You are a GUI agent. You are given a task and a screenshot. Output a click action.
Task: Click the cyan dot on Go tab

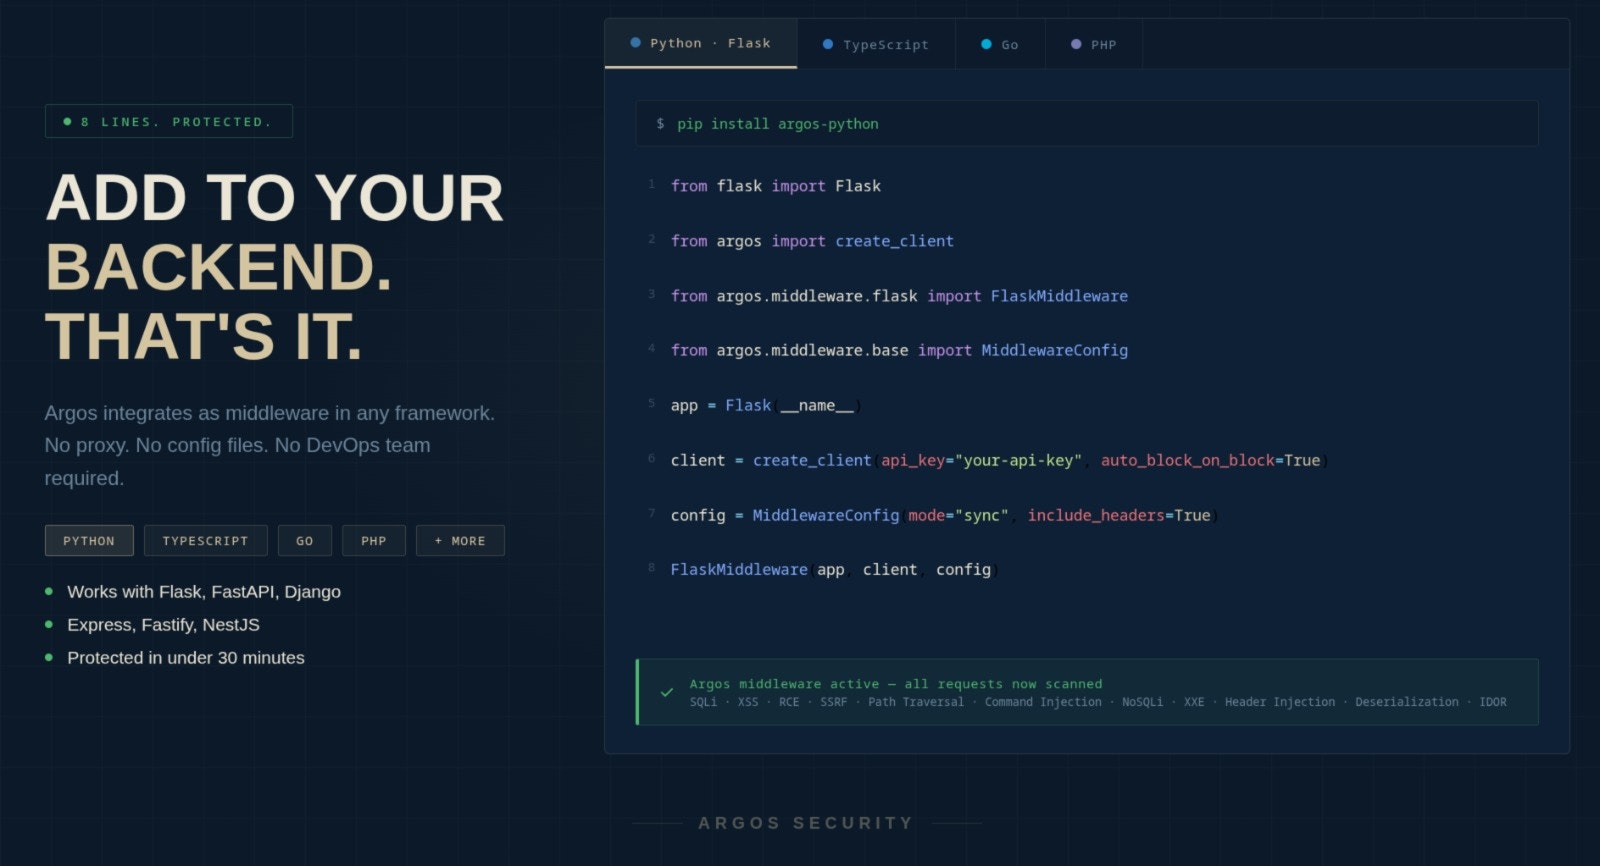(986, 44)
